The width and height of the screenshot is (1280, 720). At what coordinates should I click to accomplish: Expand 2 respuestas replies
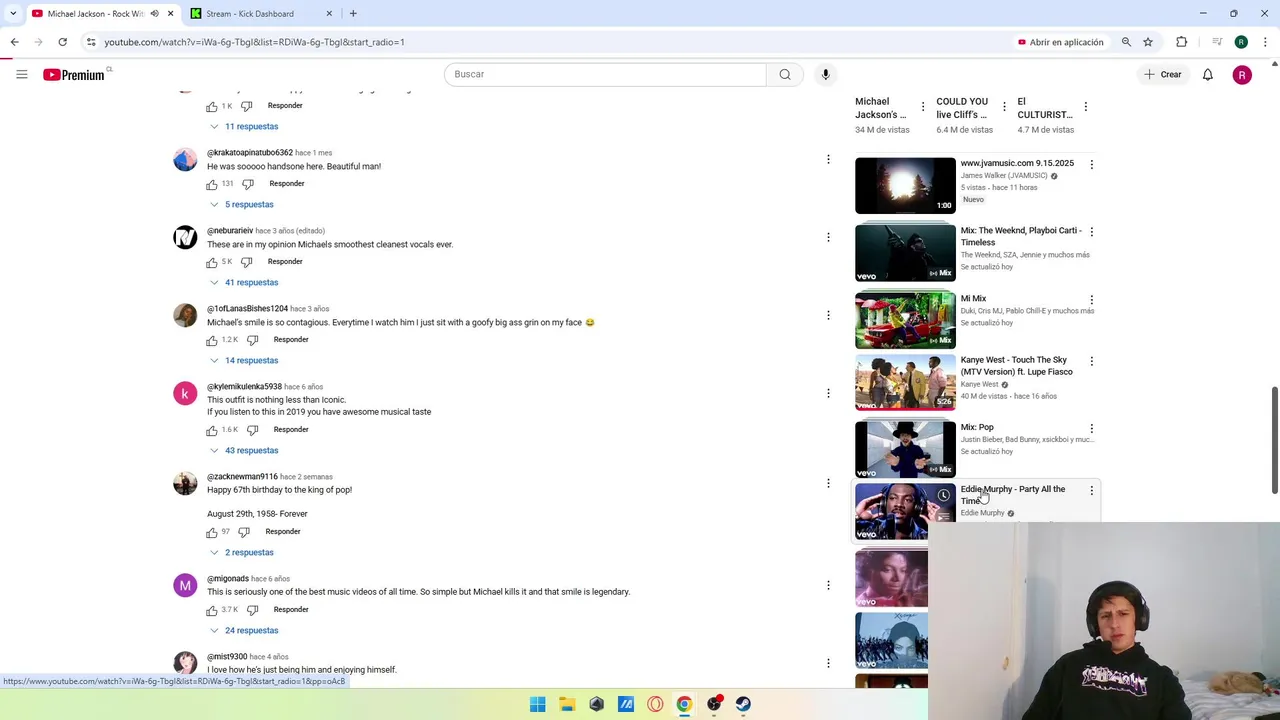(241, 553)
